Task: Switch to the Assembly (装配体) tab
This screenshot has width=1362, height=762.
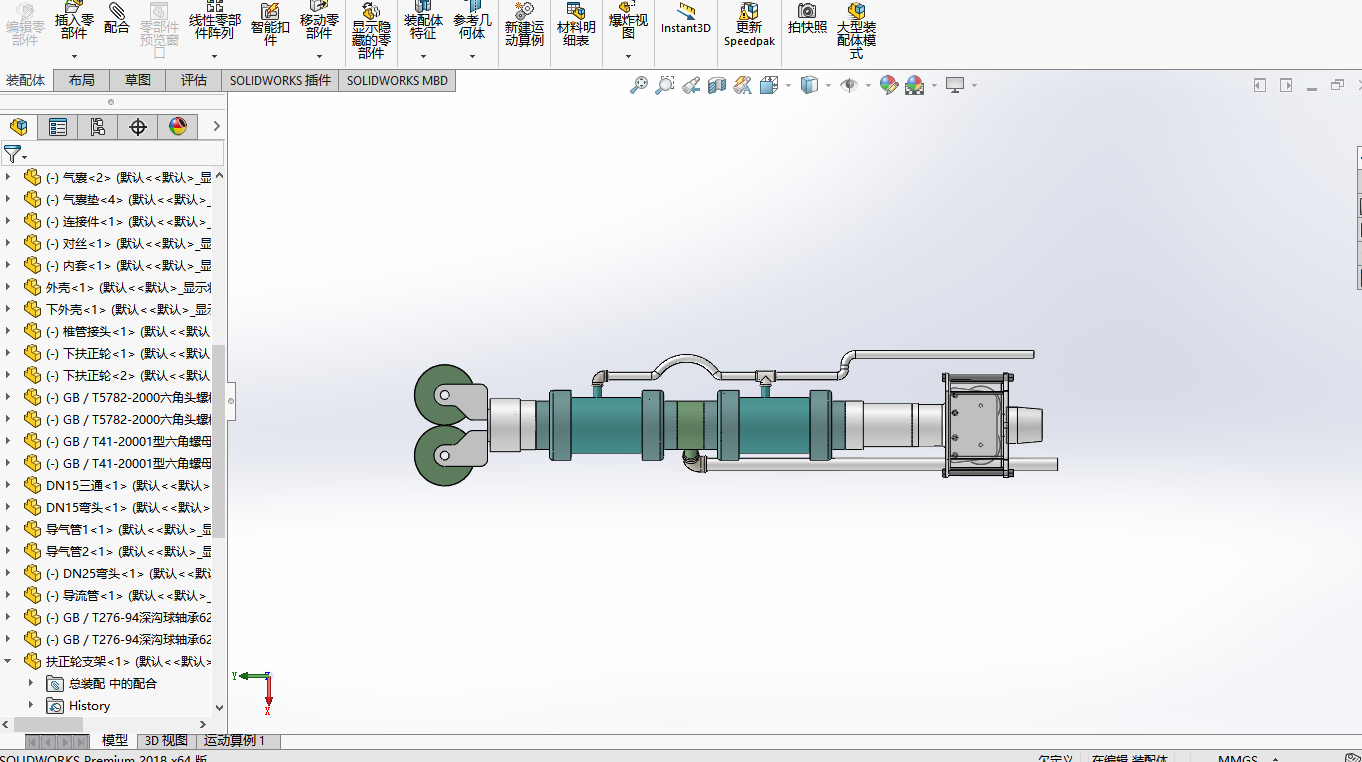Action: [26, 81]
